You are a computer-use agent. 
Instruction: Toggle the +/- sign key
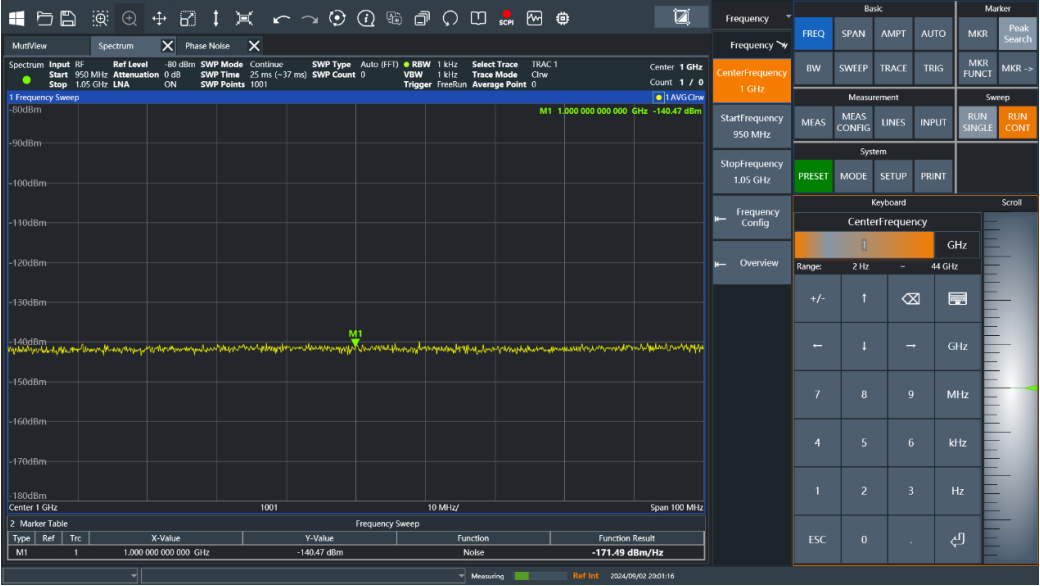point(817,299)
